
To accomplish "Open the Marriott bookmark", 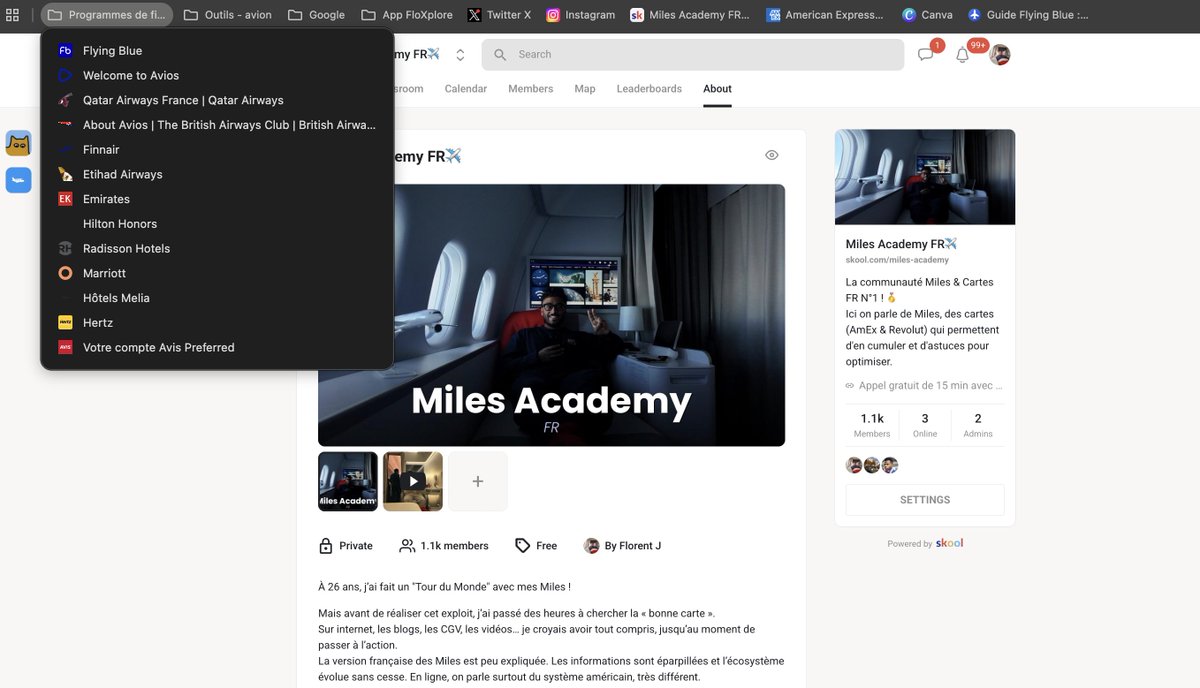I will pos(216,273).
